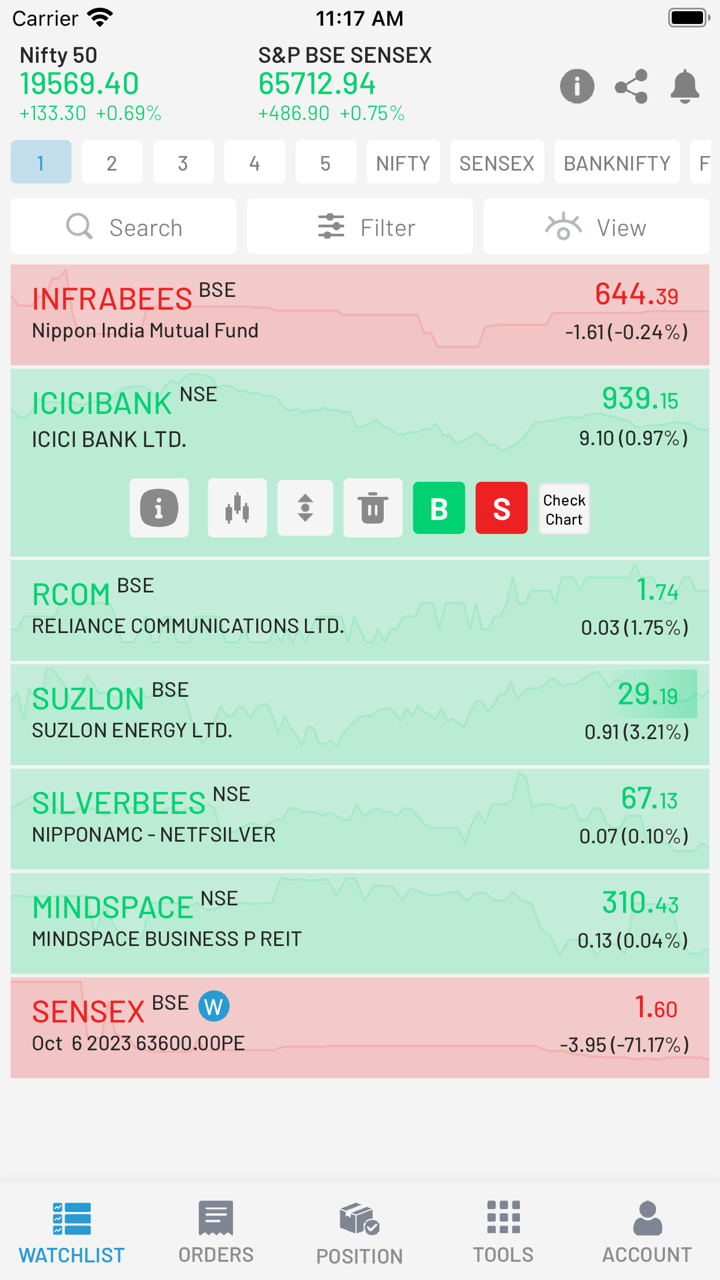The image size is (720, 1280).
Task: Open market depth icon for ICICIBANK
Action: tap(305, 508)
